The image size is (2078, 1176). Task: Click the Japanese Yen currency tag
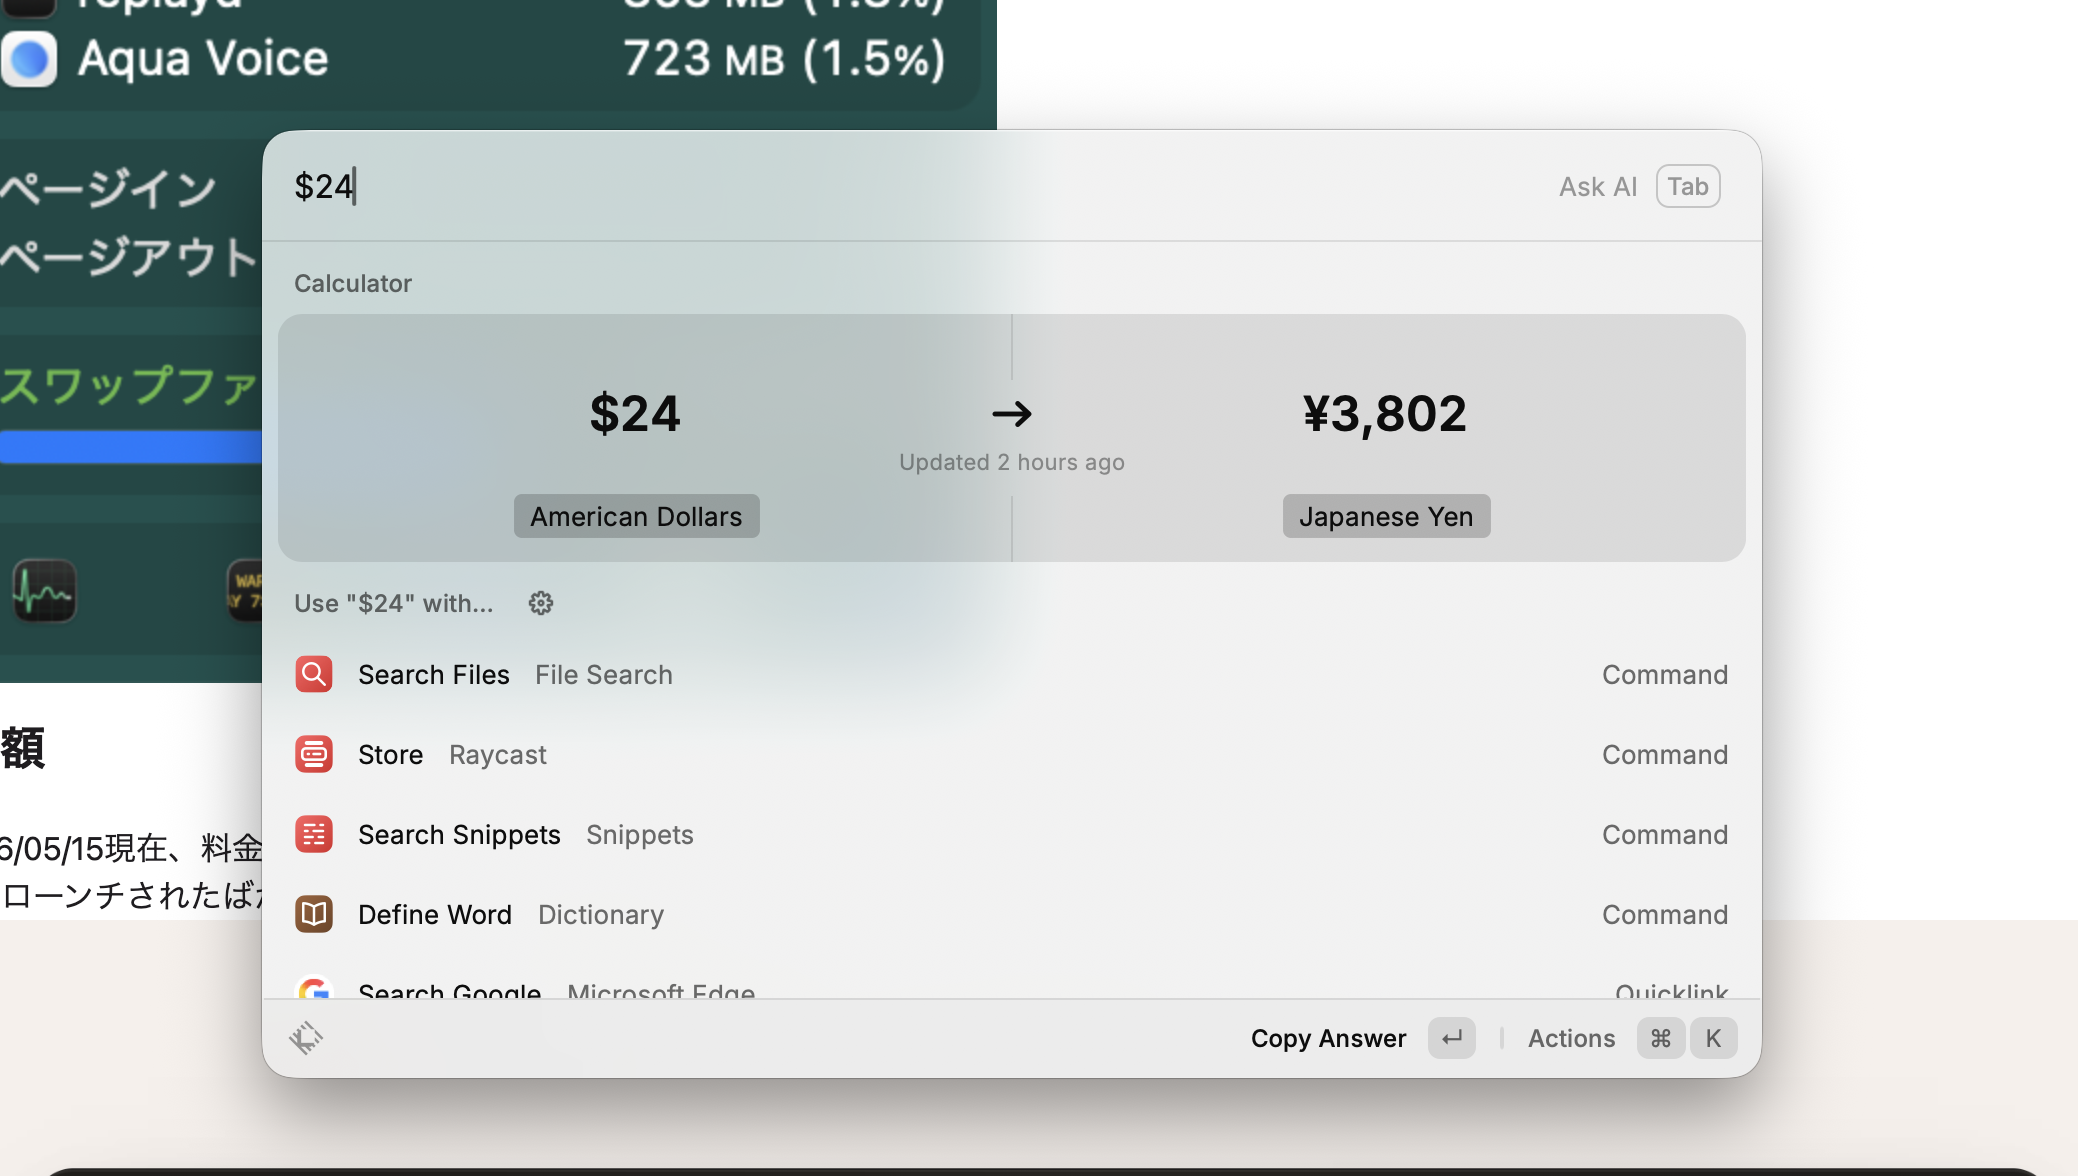click(1386, 516)
